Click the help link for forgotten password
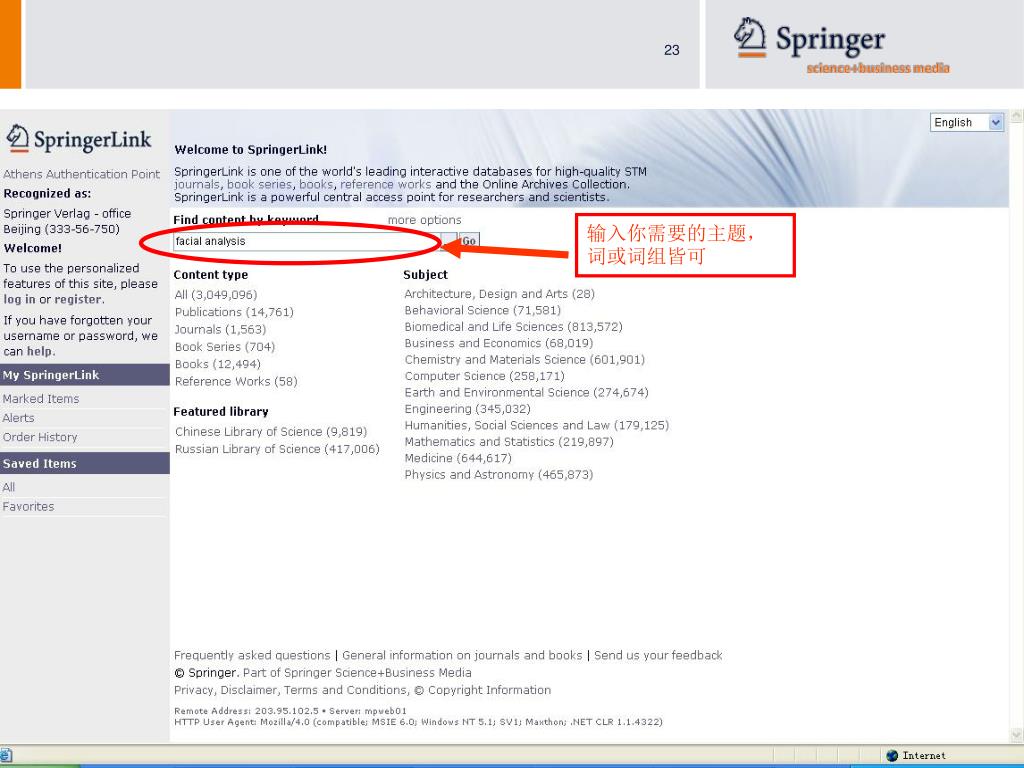This screenshot has width=1024, height=768. coord(40,351)
